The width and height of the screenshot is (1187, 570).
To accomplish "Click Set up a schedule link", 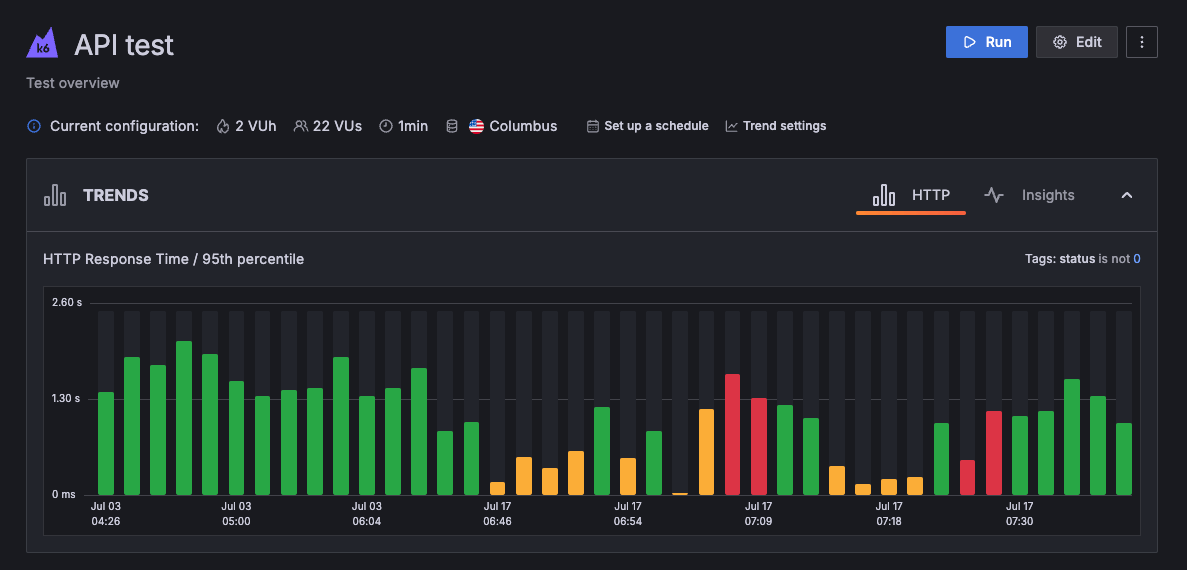I will point(647,126).
